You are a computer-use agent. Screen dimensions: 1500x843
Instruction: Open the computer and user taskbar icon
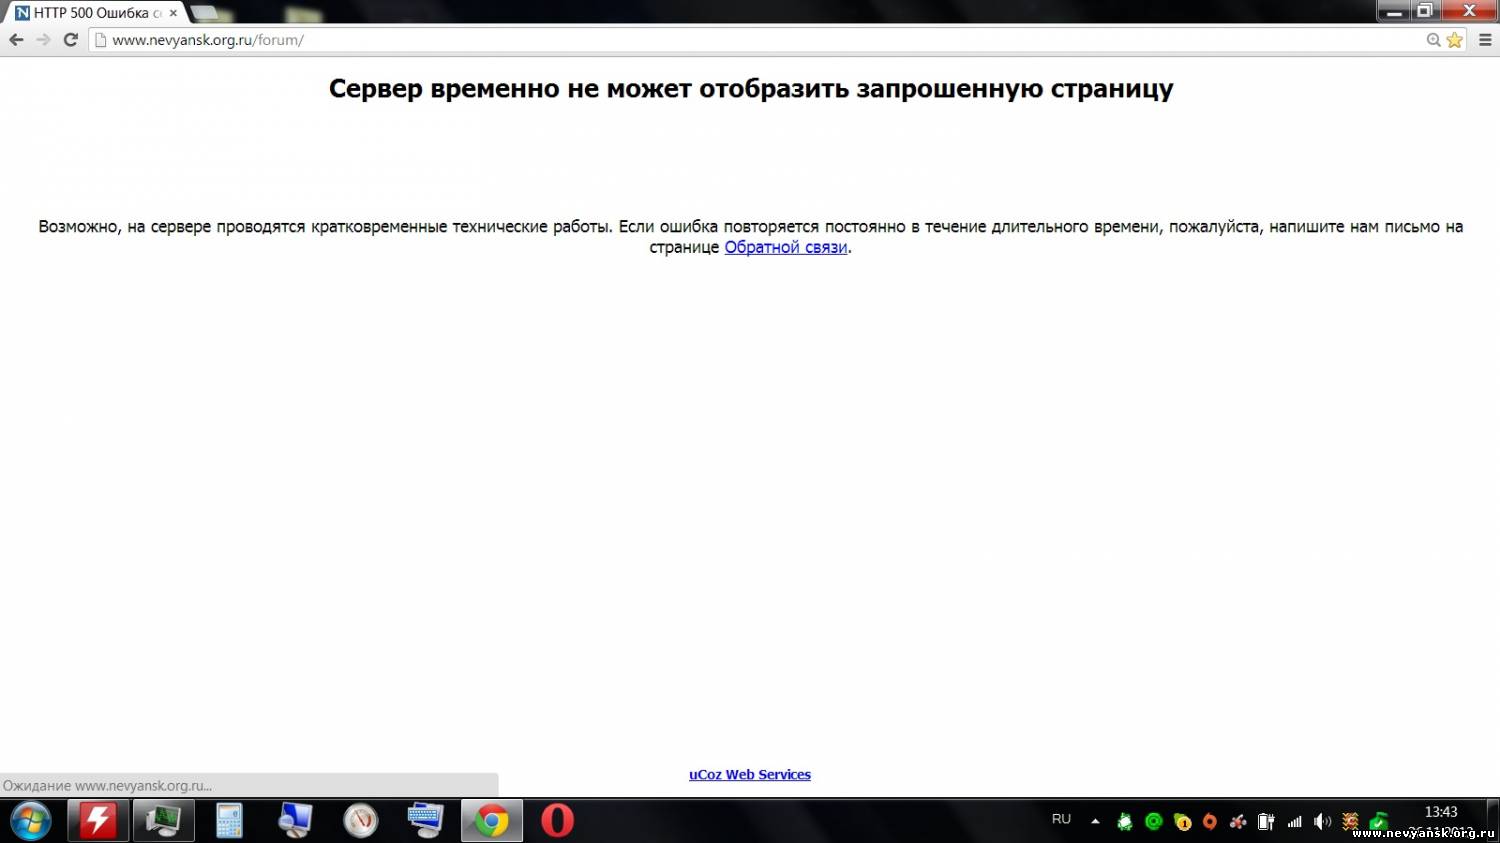coord(295,821)
